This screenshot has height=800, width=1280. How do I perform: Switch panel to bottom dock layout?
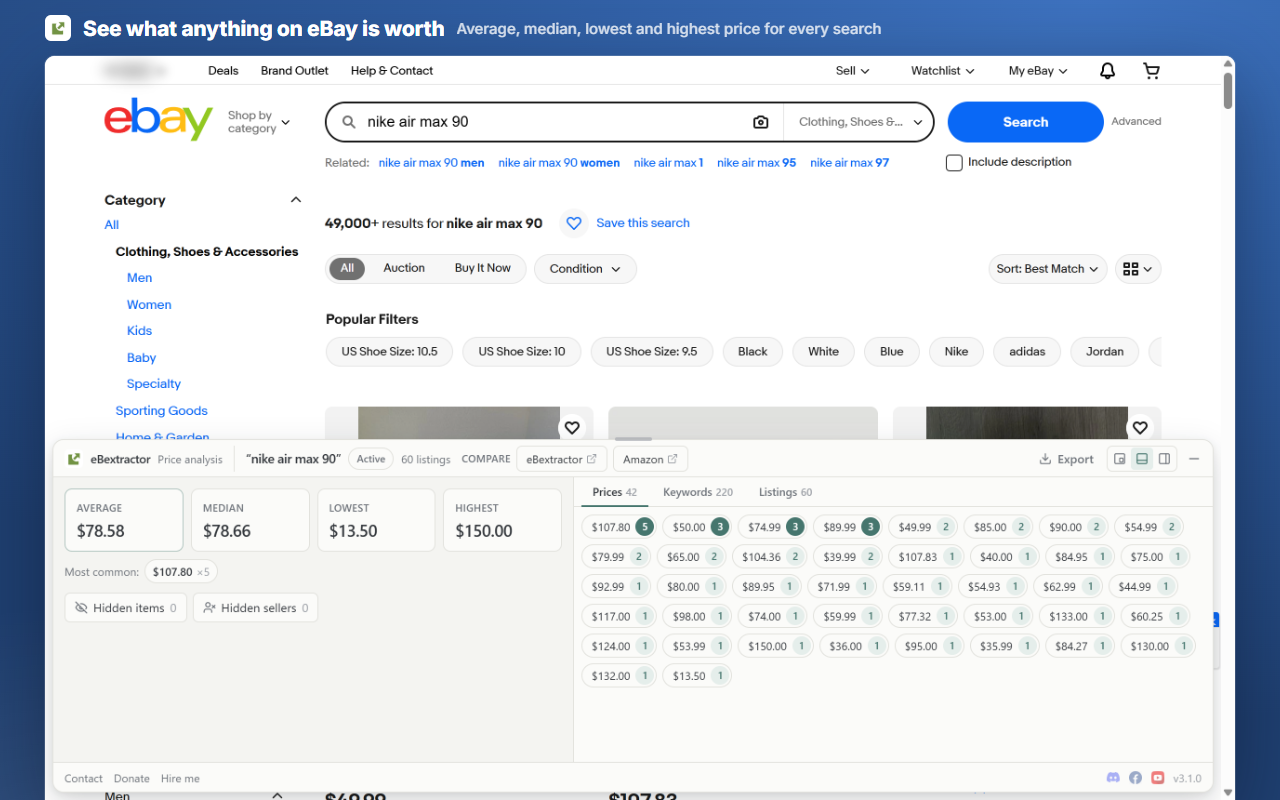(x=1141, y=459)
